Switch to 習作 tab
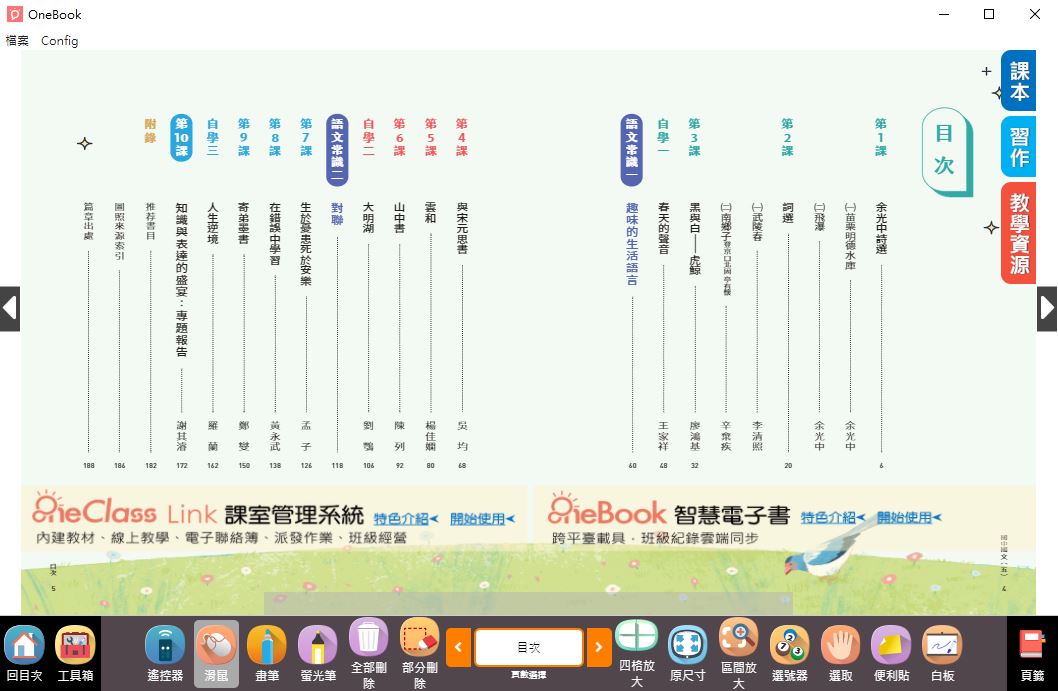 tap(1019, 146)
